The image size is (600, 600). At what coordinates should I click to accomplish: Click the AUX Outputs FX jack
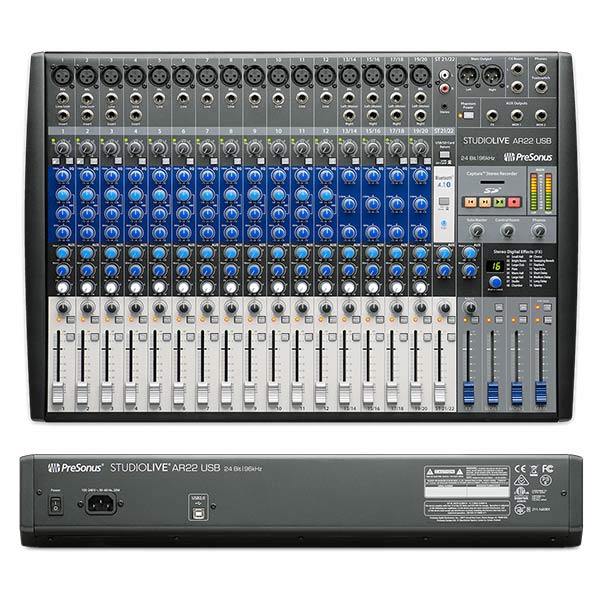point(492,115)
